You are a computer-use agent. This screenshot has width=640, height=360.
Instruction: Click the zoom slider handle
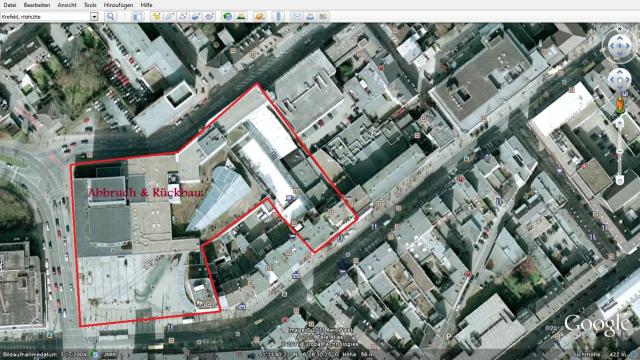(x=620, y=151)
